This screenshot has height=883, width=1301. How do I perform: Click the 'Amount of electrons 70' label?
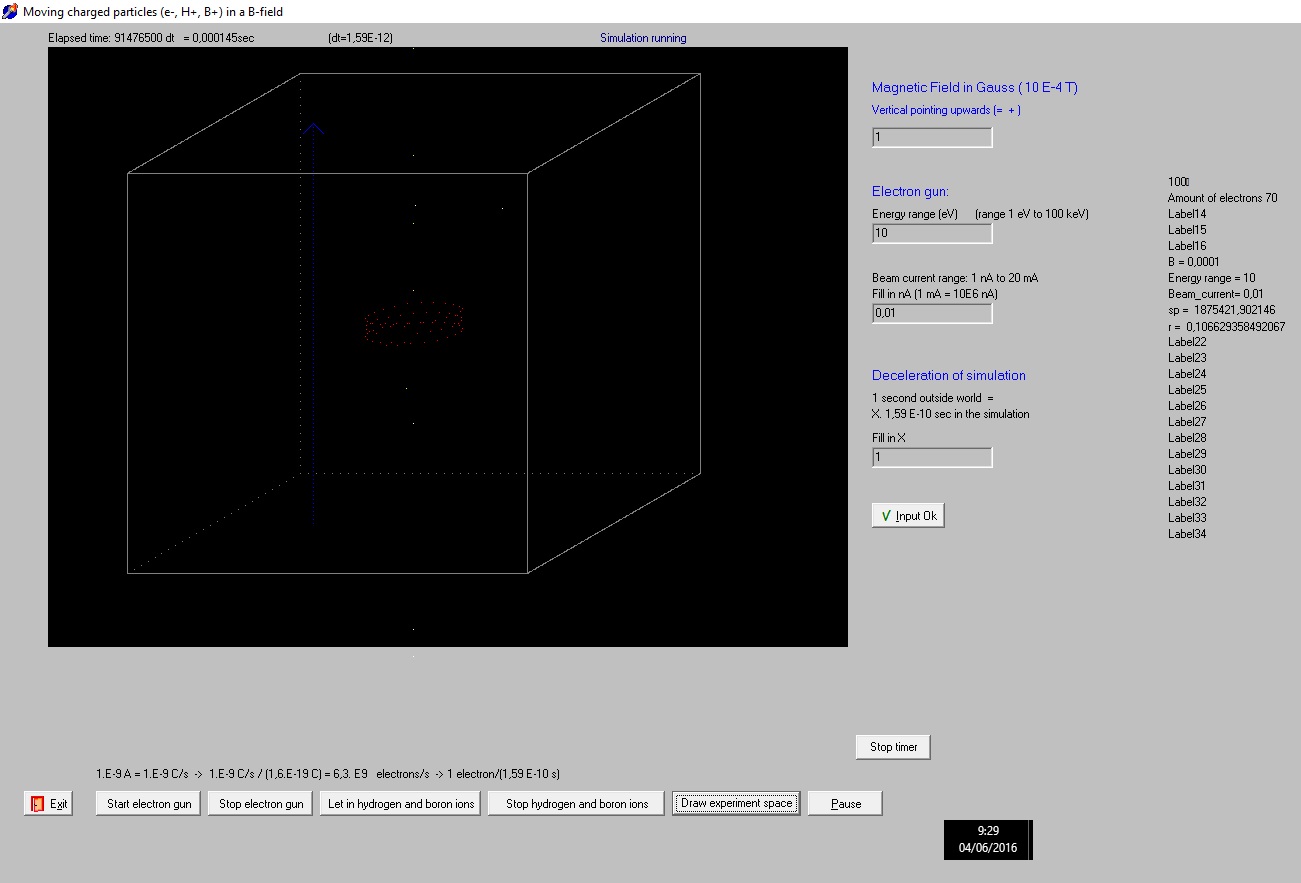coord(1222,198)
